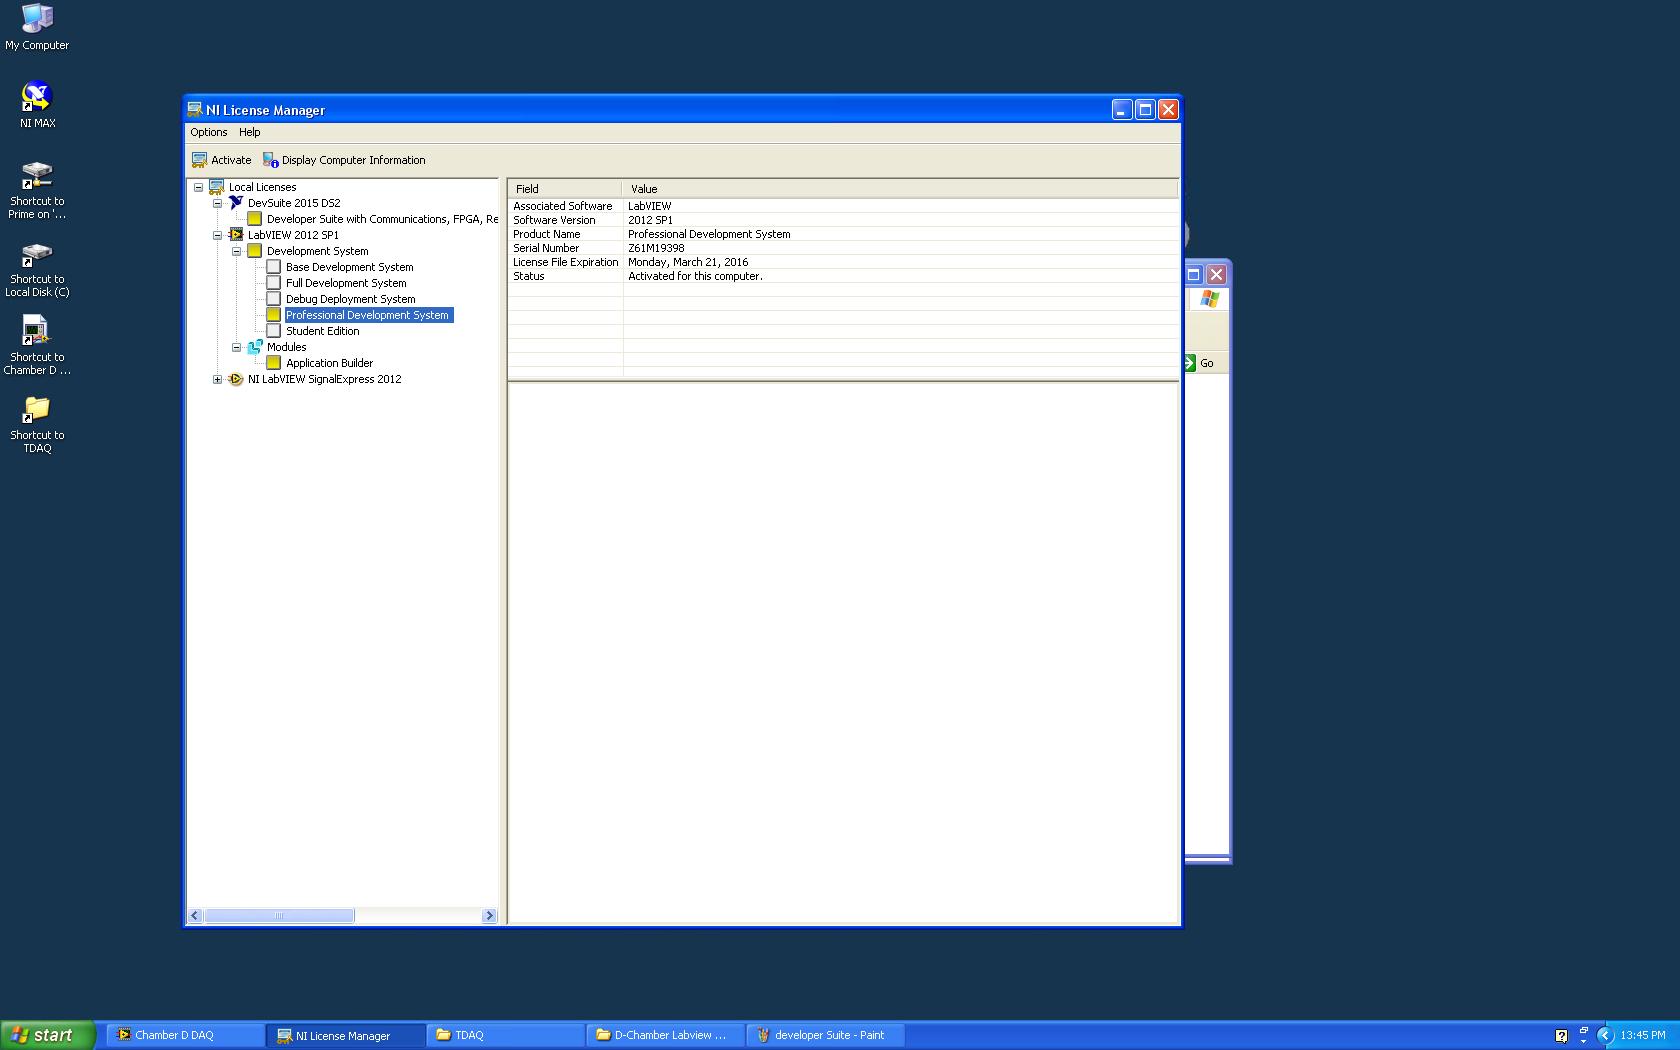1680x1050 pixels.
Task: Click the Field column header
Action: [565, 189]
